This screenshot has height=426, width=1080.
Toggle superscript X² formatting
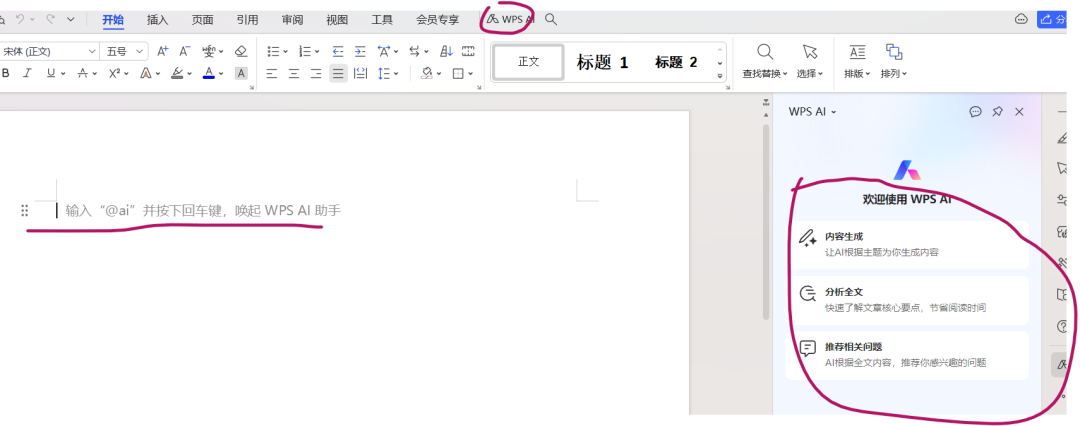click(x=114, y=73)
